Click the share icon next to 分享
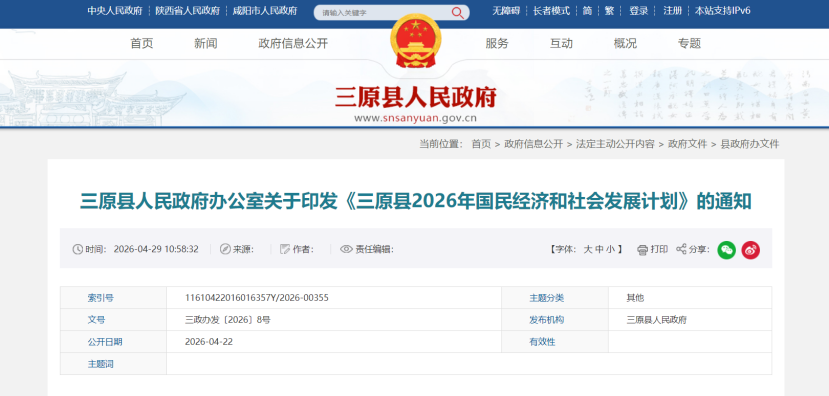This screenshot has width=829, height=396. tap(681, 249)
